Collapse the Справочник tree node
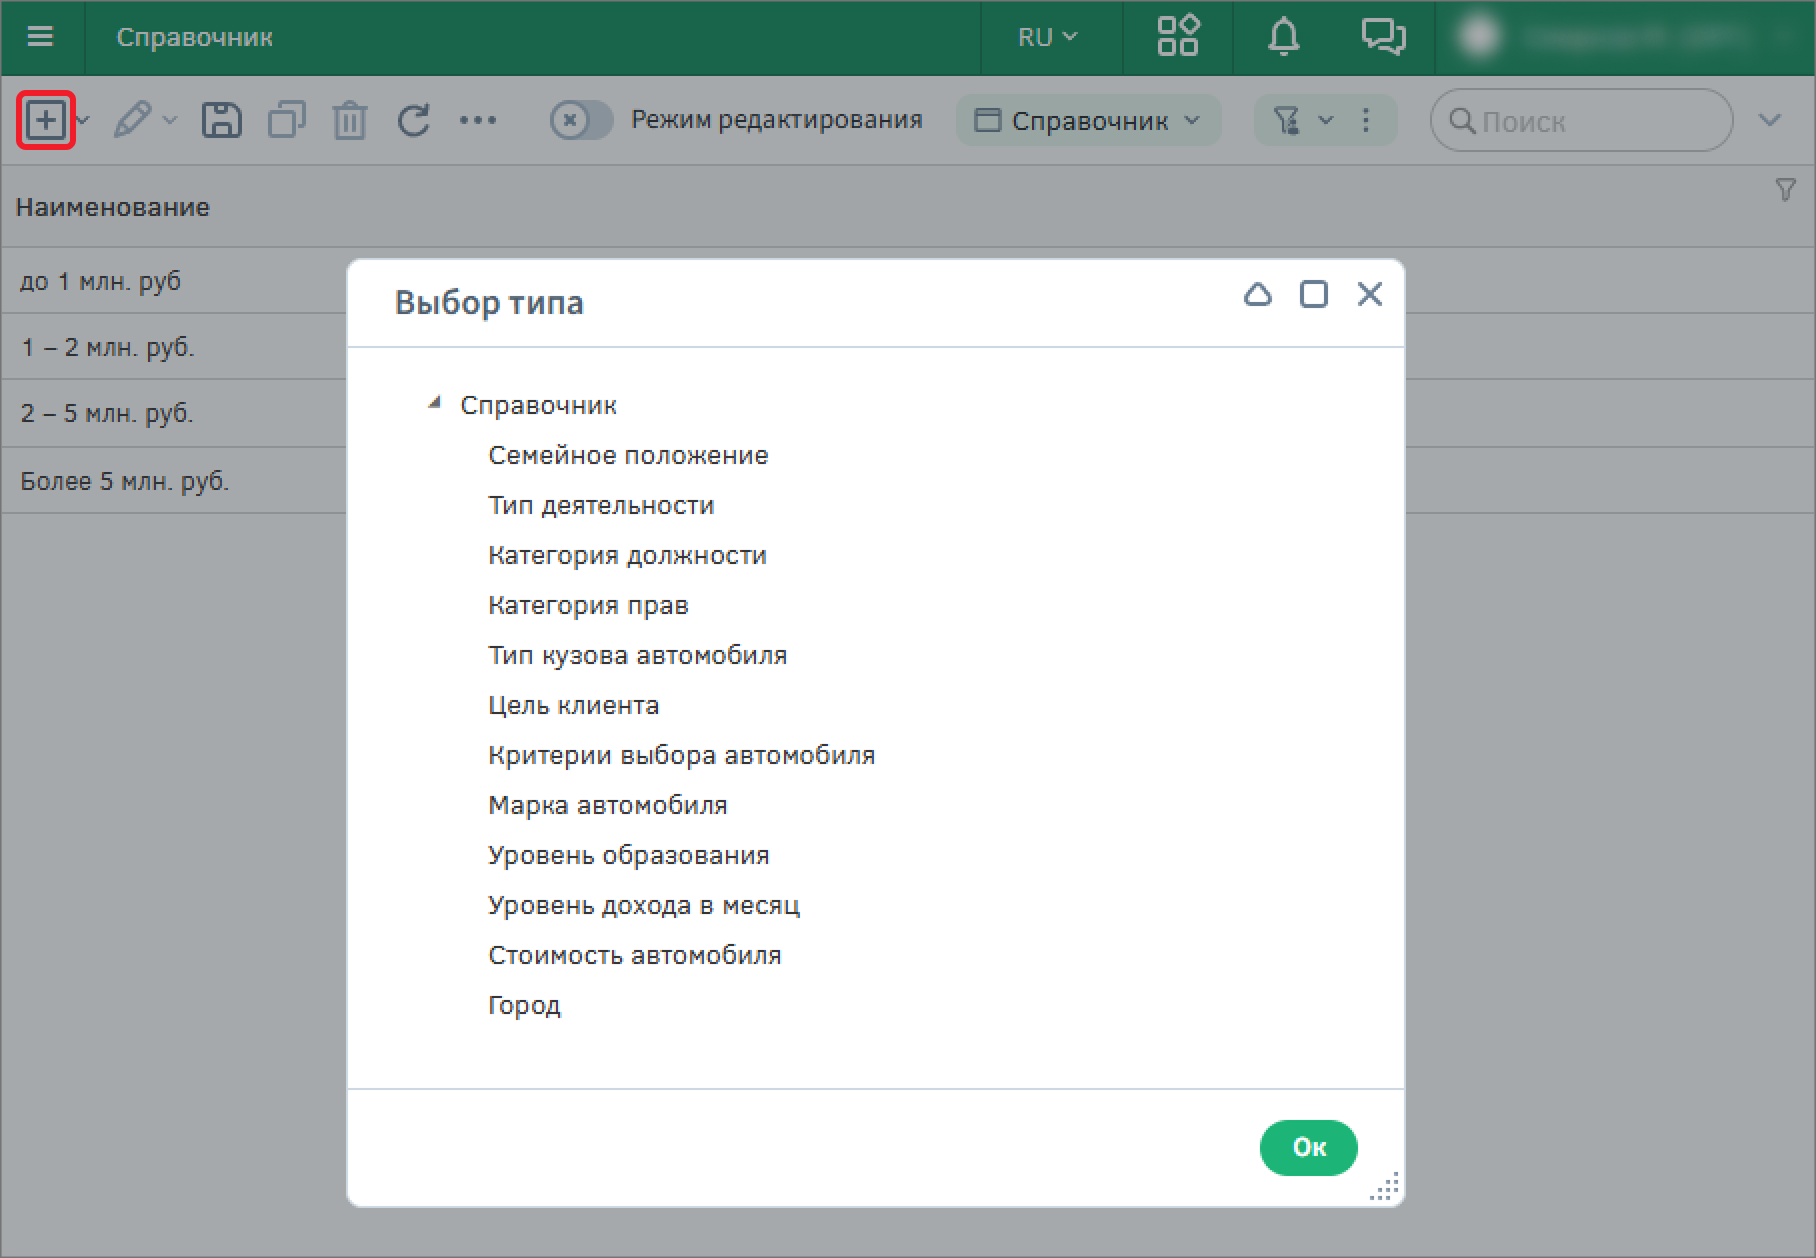The image size is (1816, 1258). (434, 404)
